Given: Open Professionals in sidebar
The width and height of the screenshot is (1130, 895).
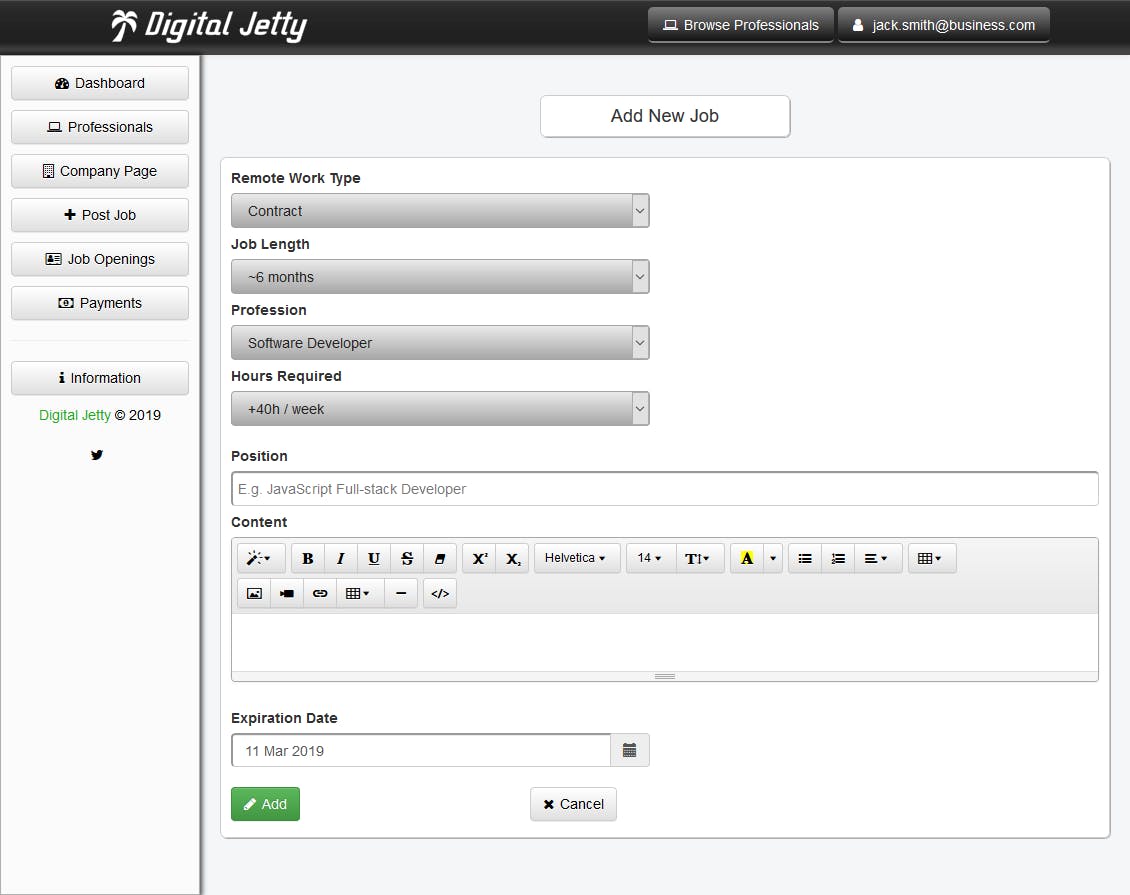Looking at the screenshot, I should (100, 127).
